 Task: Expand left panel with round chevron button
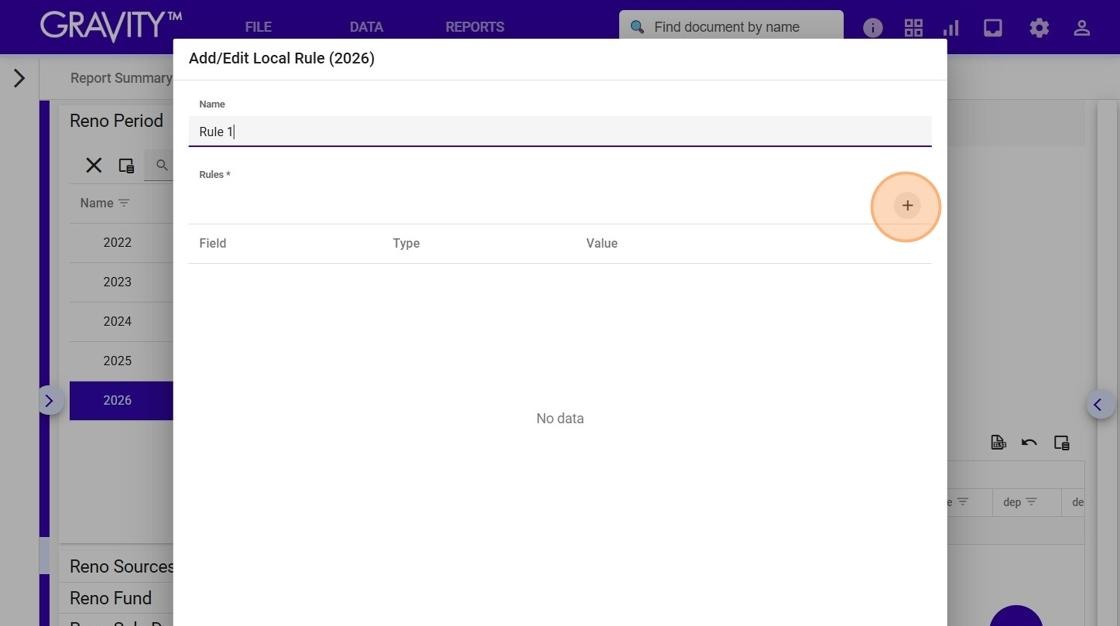(x=49, y=401)
